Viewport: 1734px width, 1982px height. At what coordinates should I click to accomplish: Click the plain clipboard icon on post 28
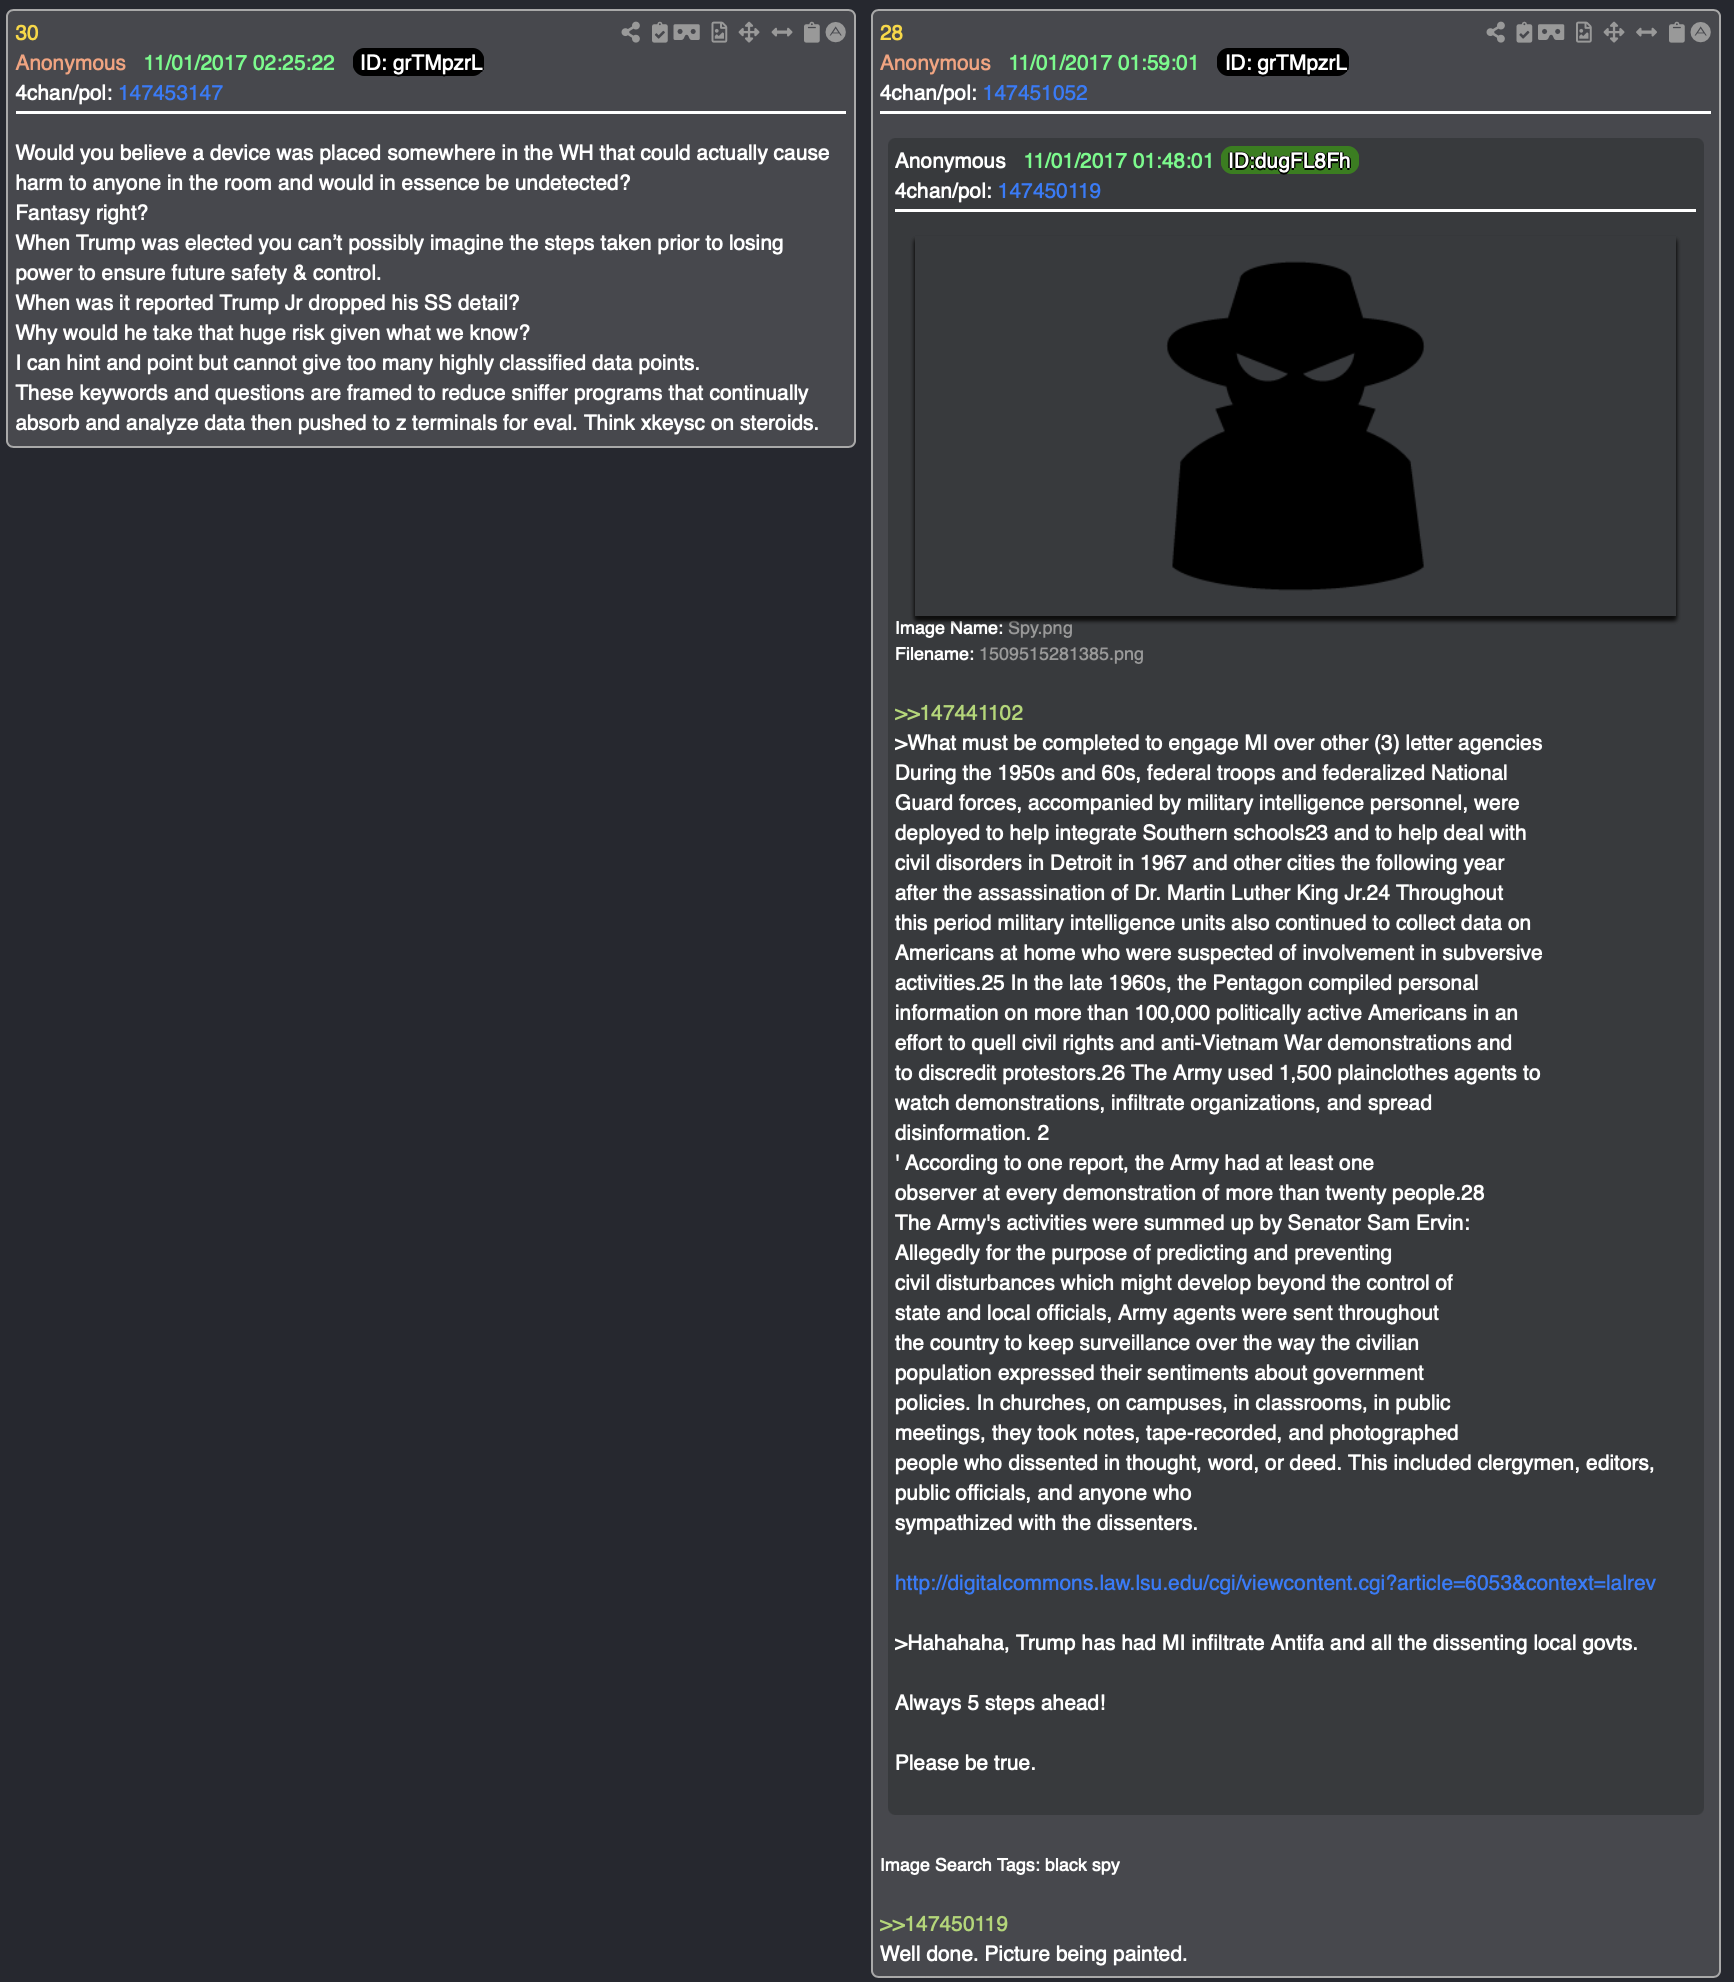point(1676,33)
